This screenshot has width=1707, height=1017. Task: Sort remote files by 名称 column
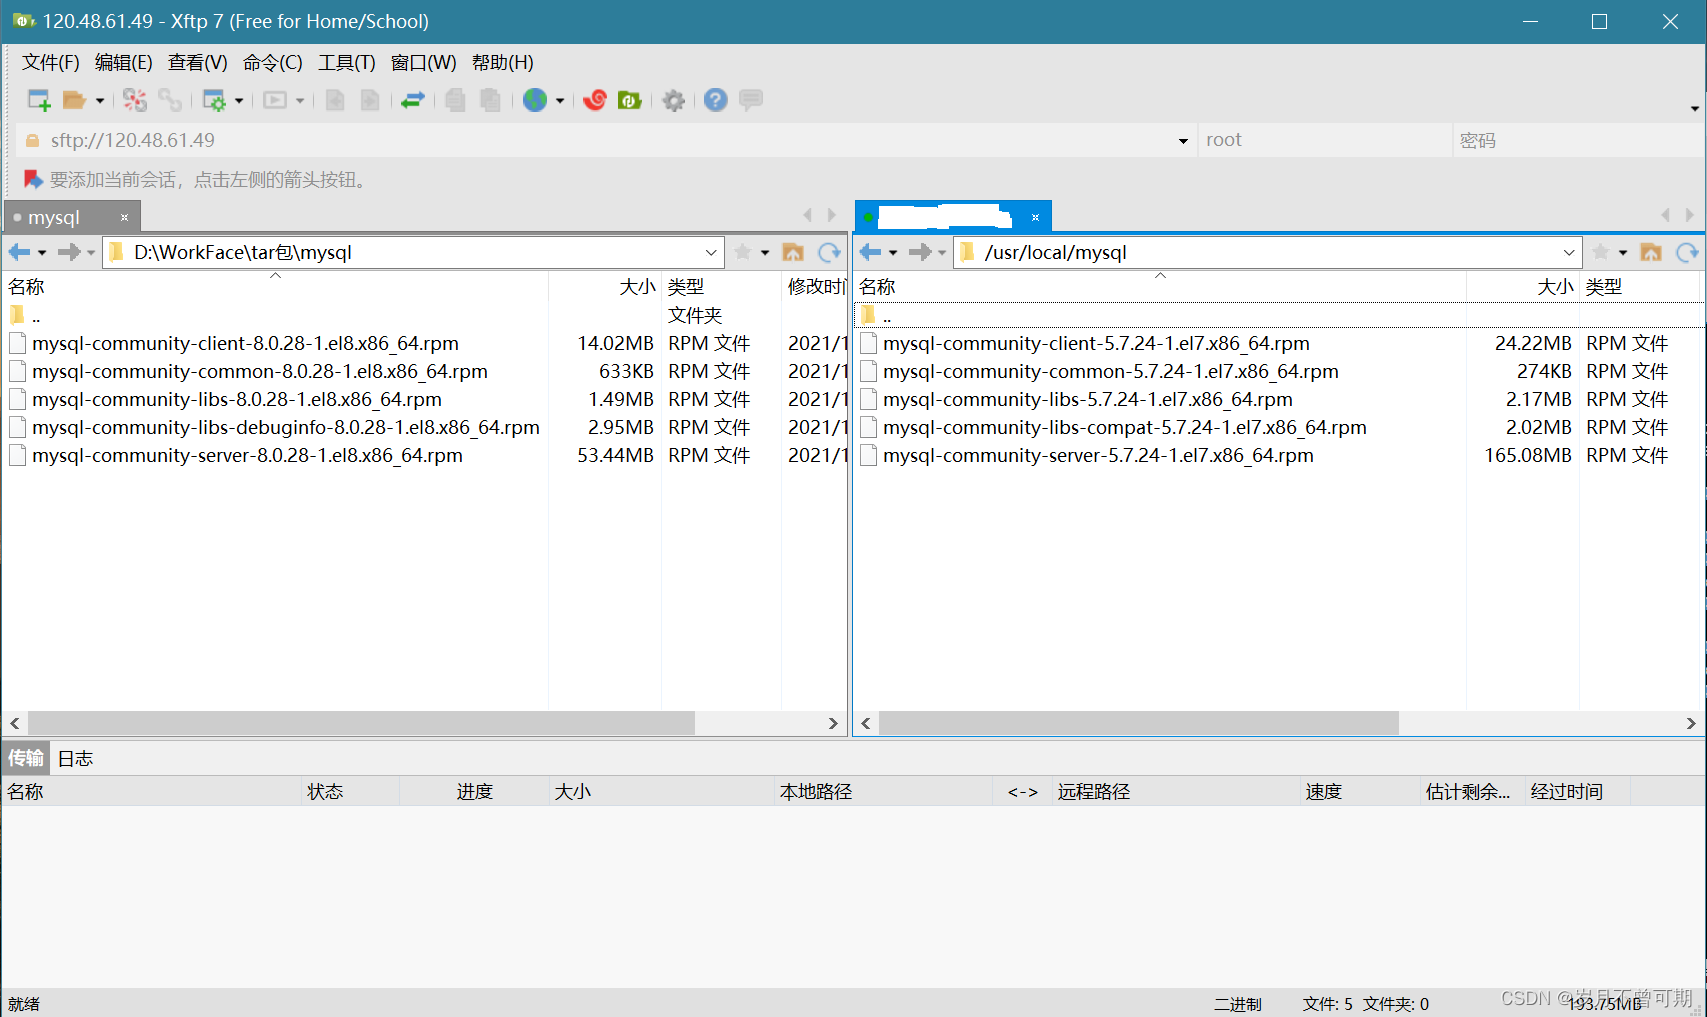tap(1160, 287)
